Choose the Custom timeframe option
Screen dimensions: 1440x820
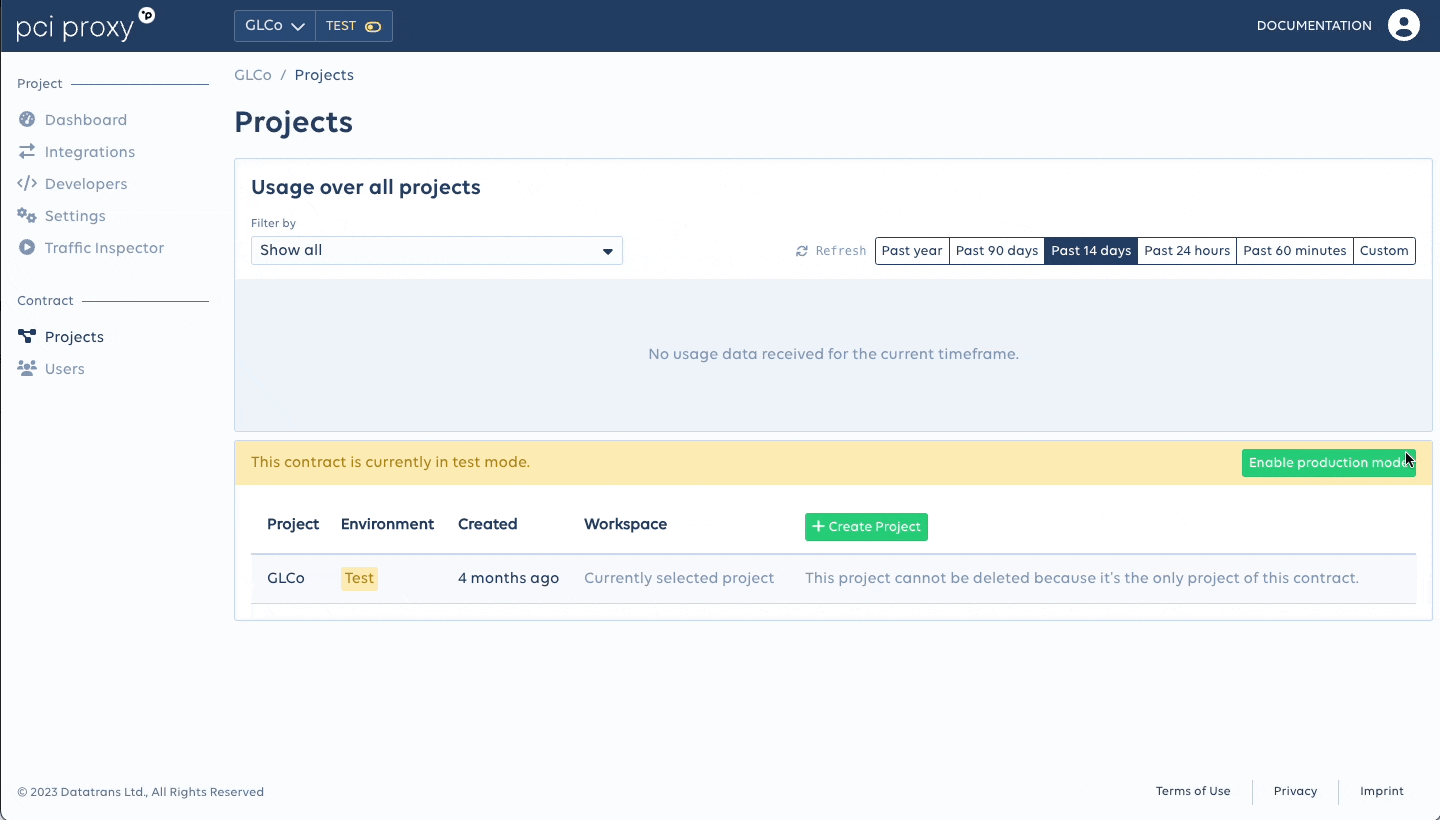(x=1384, y=251)
